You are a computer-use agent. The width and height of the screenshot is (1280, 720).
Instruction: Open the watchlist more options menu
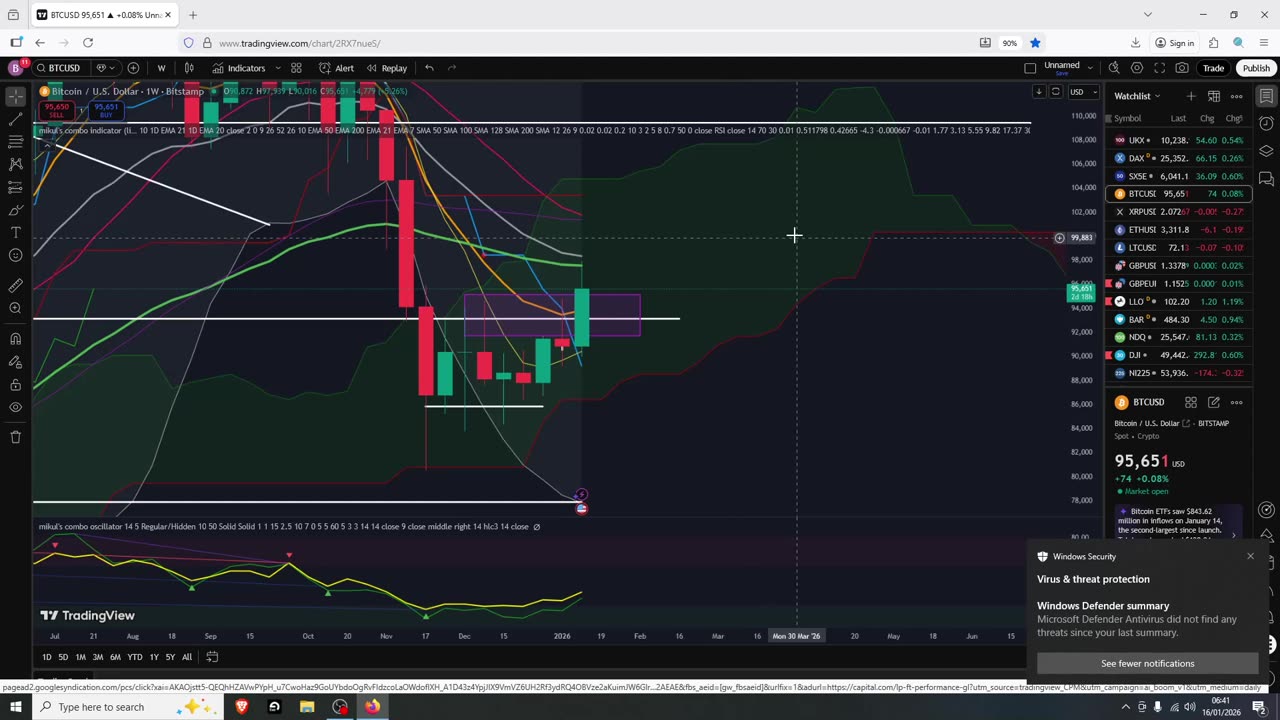click(1237, 96)
